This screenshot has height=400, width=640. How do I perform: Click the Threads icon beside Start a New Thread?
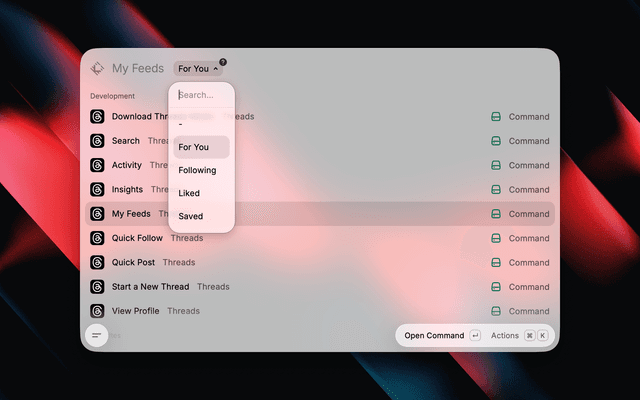click(x=97, y=287)
